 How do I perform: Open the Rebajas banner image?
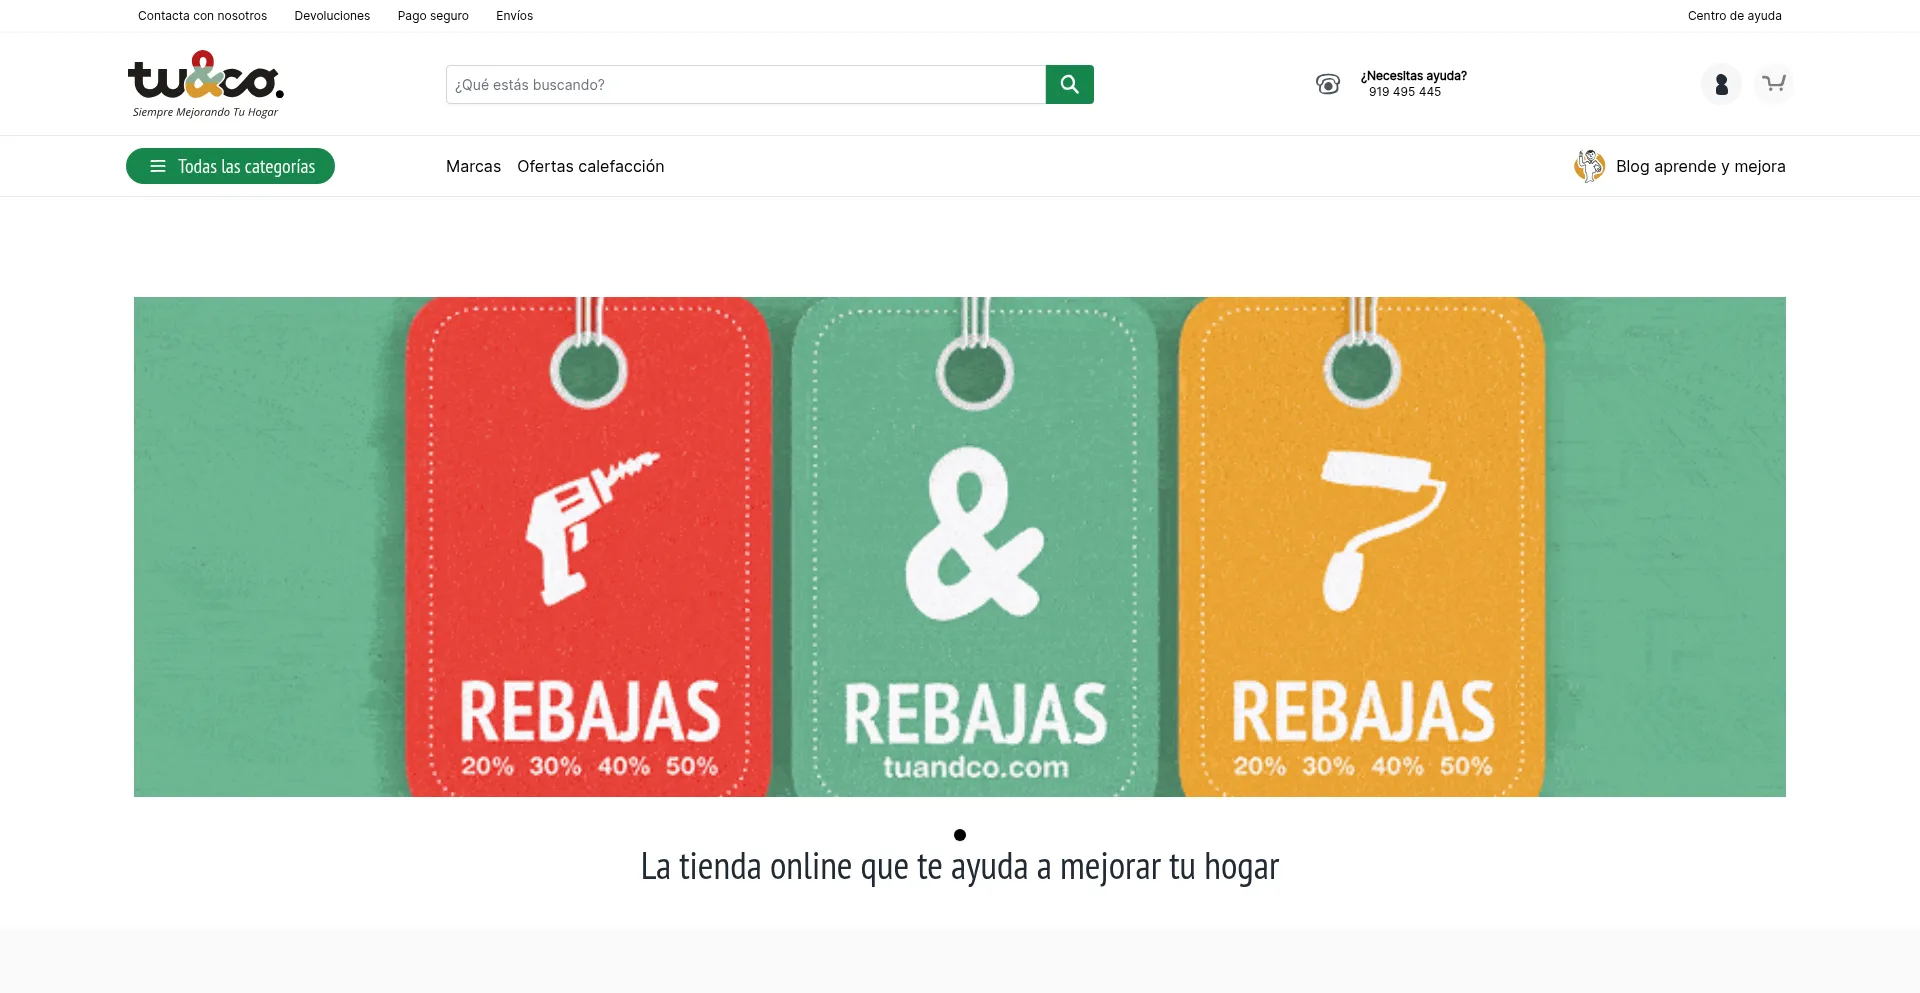(960, 547)
